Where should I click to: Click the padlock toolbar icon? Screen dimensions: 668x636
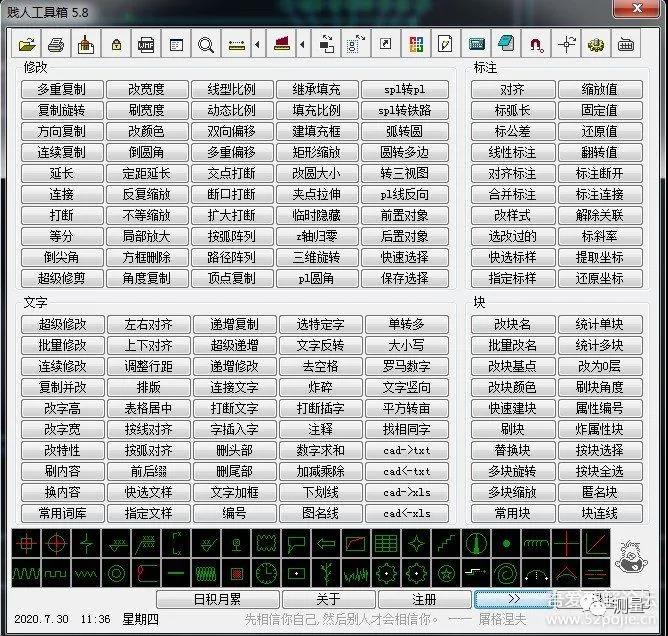pyautogui.click(x=116, y=44)
